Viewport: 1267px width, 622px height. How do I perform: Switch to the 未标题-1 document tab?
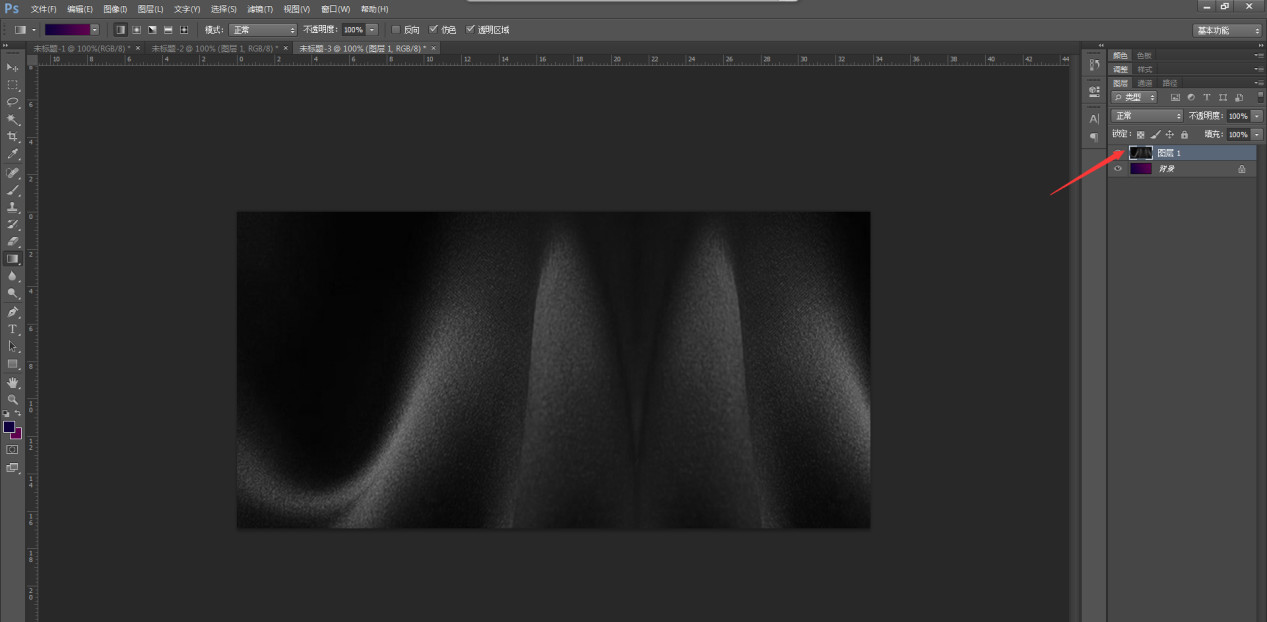[83, 48]
